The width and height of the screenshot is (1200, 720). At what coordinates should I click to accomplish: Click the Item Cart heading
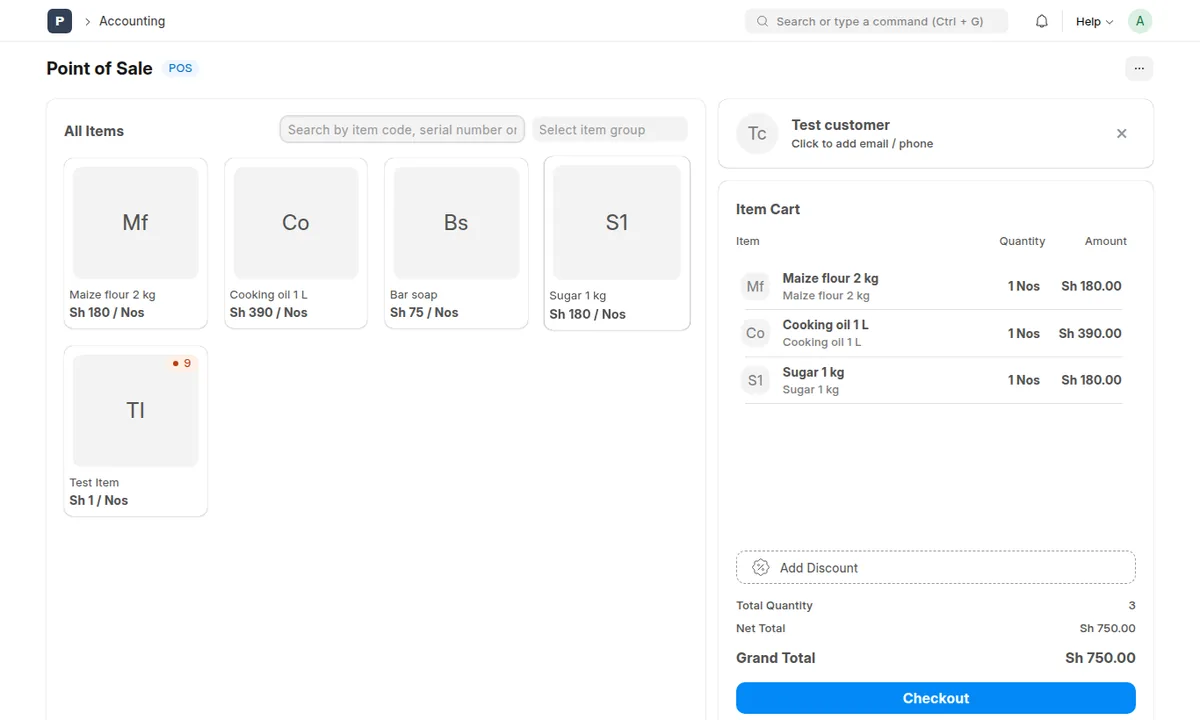pyautogui.click(x=768, y=209)
